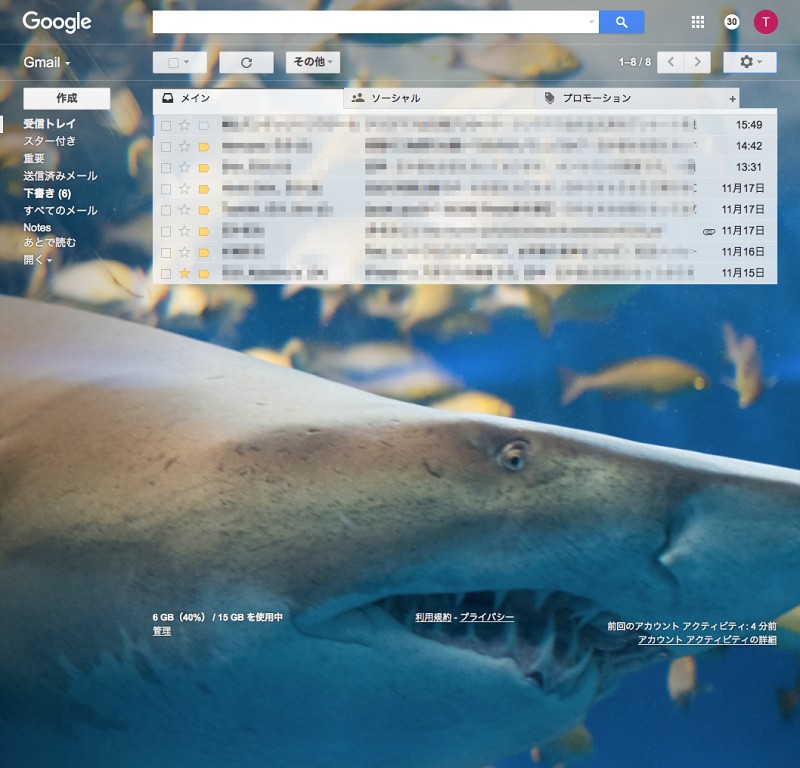Screen dimensions: 800x768
Task: Refresh the inbox with the reload icon
Action: pos(246,62)
